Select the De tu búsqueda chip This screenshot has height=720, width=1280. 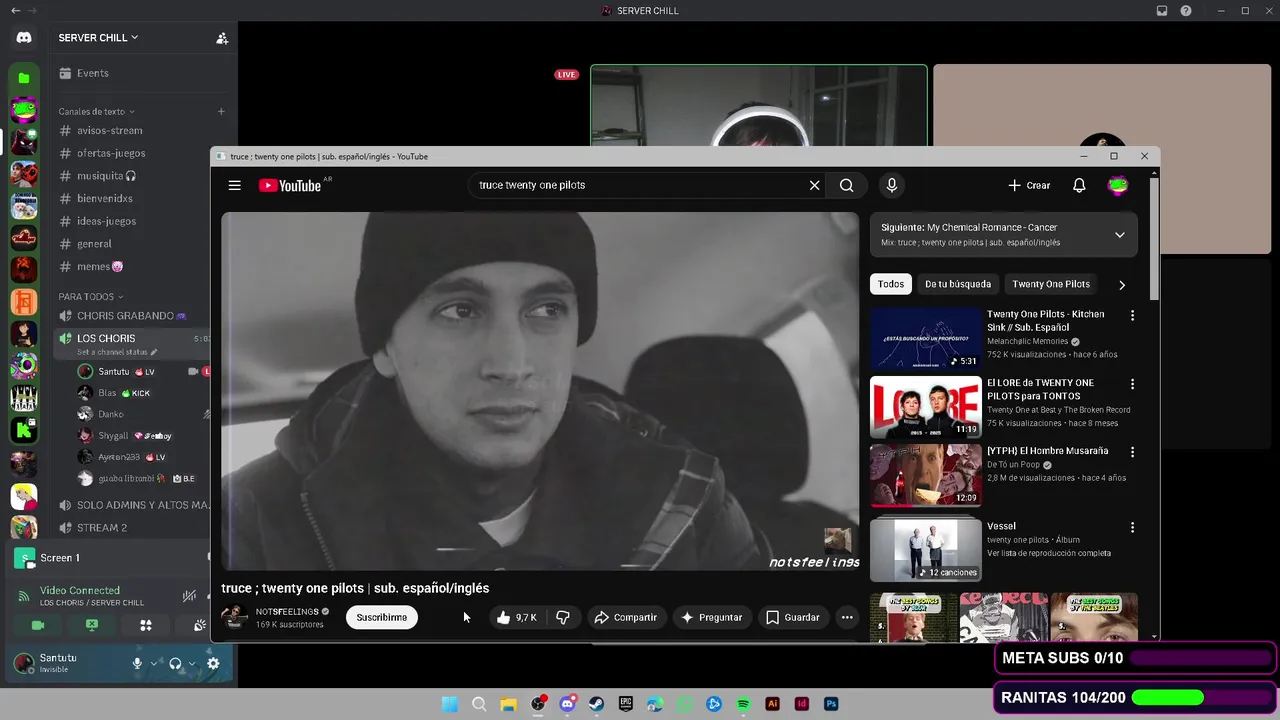pyautogui.click(x=958, y=284)
